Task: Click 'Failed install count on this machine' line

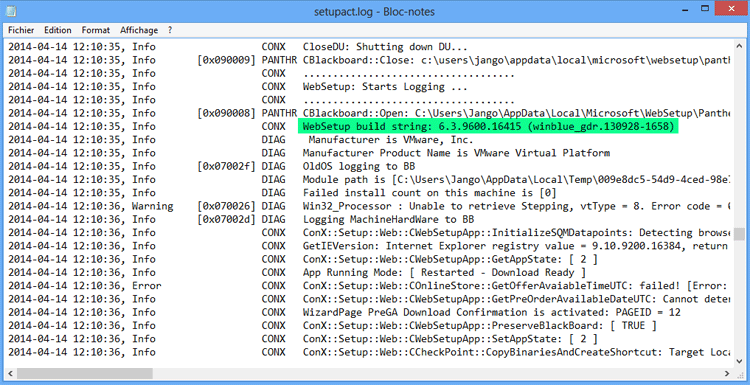Action: 430,193
